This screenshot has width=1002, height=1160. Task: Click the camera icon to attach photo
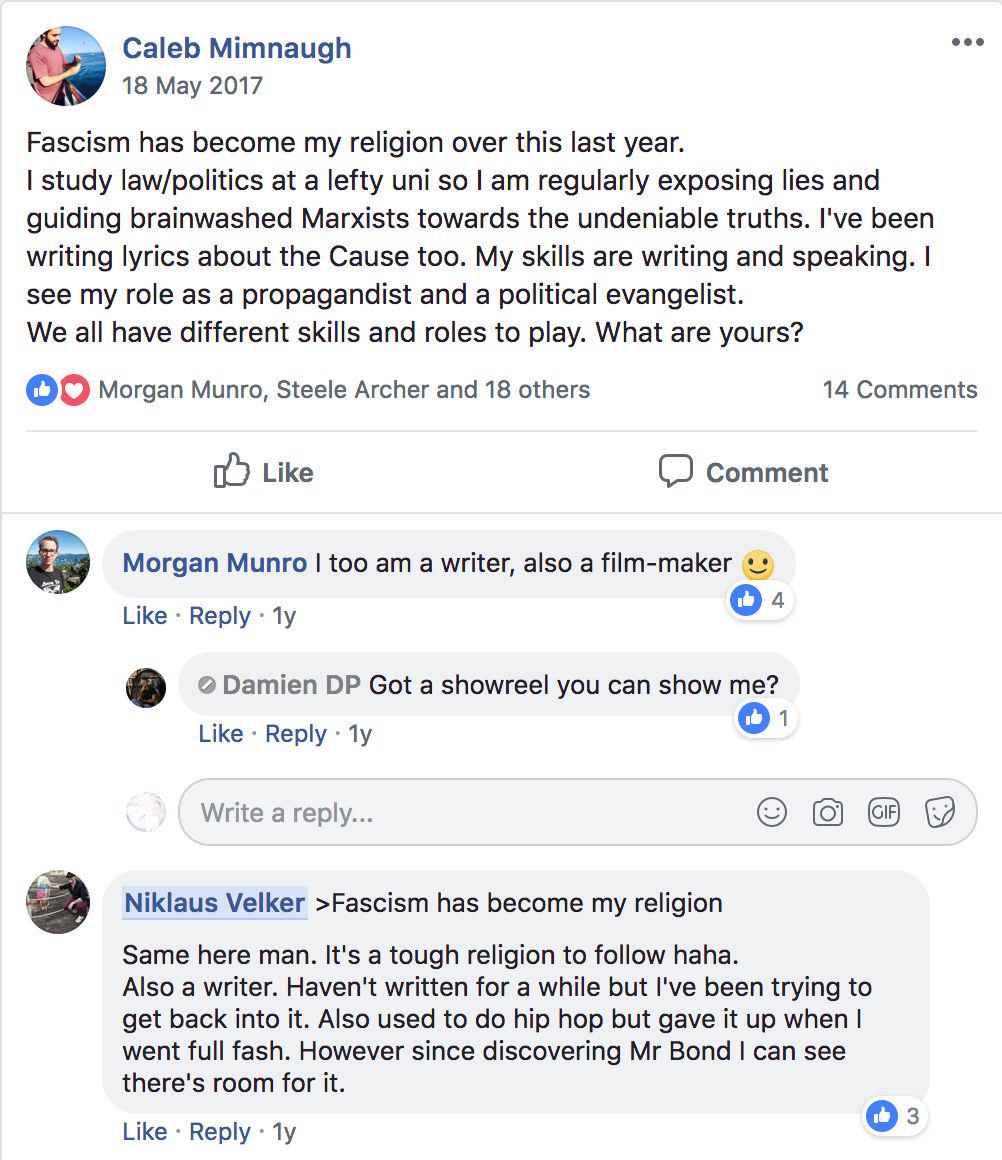coord(828,813)
